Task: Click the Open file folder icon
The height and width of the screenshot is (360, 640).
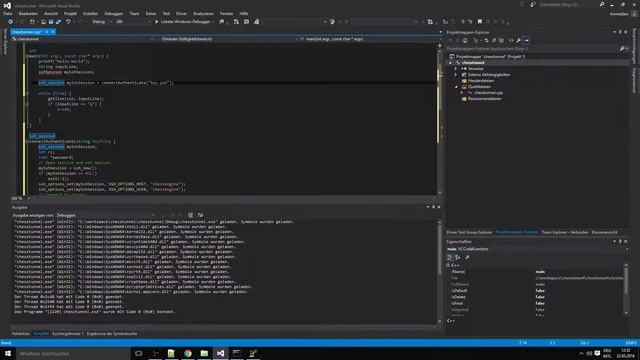Action: [43, 22]
